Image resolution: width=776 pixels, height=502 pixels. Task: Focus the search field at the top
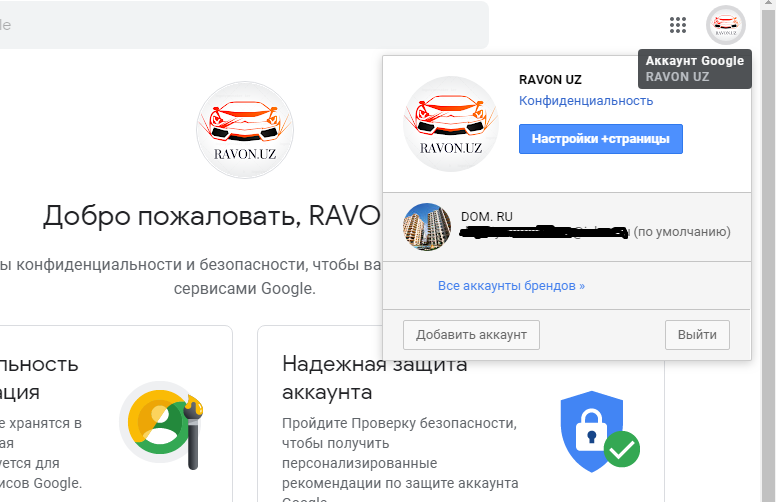[242, 25]
